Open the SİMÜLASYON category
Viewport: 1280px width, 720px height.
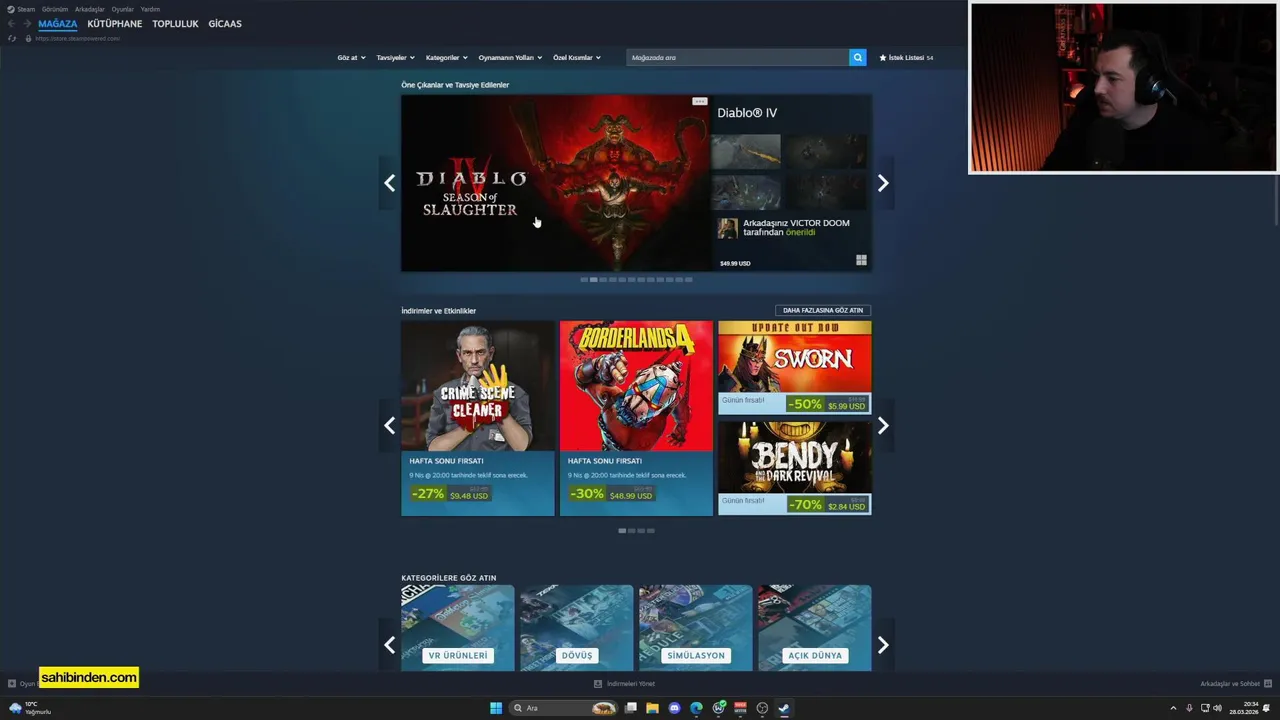pos(696,628)
